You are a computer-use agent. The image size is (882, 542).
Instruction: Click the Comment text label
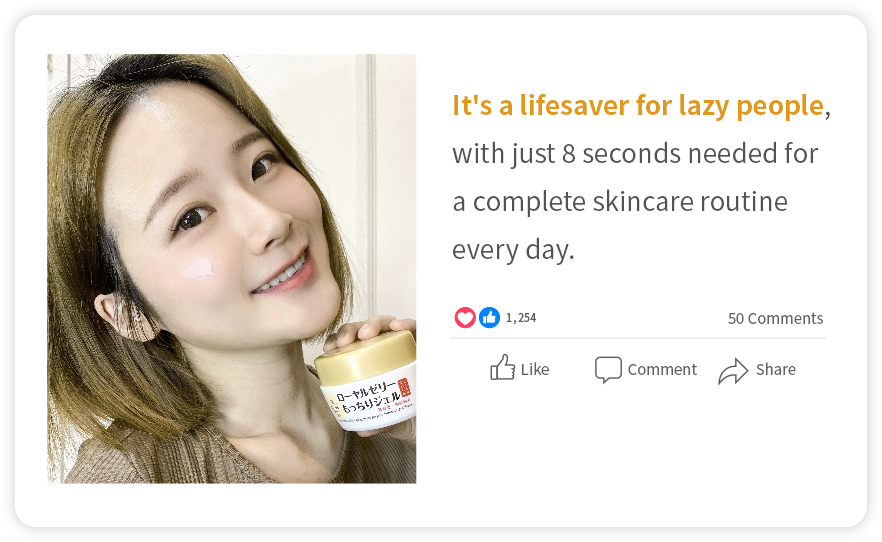(x=662, y=369)
